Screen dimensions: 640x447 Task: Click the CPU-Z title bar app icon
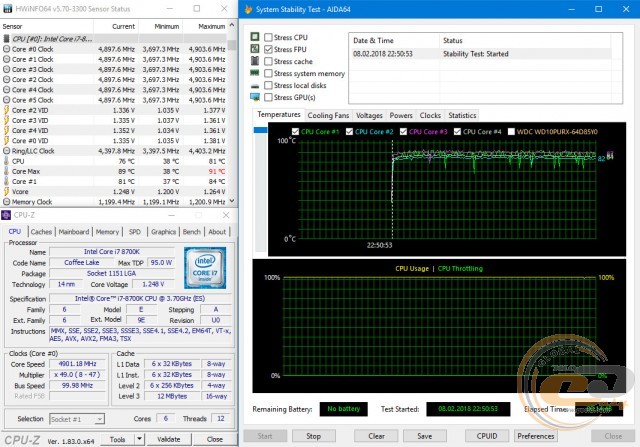point(6,215)
